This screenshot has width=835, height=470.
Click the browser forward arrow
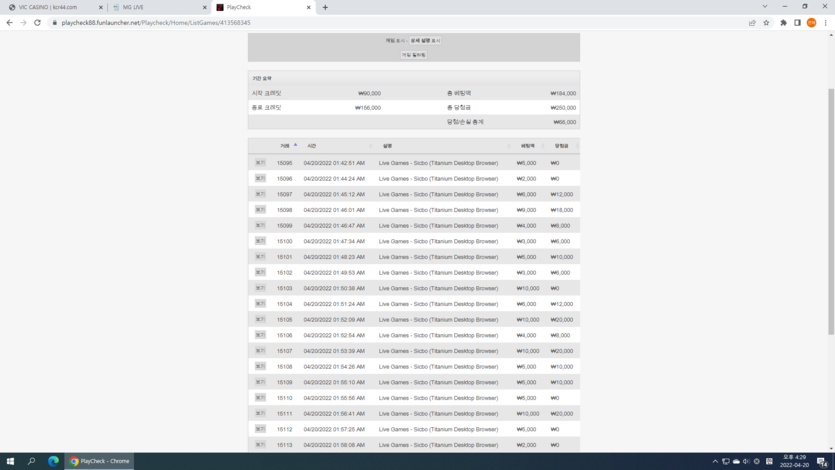[23, 23]
